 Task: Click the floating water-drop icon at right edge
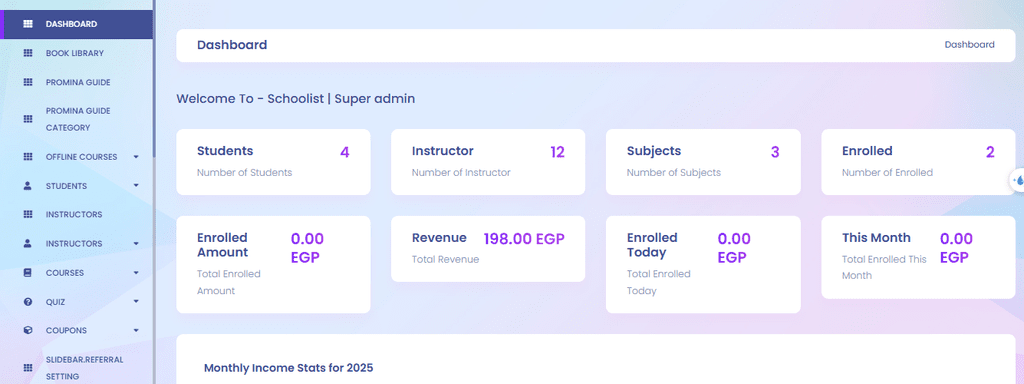1017,180
